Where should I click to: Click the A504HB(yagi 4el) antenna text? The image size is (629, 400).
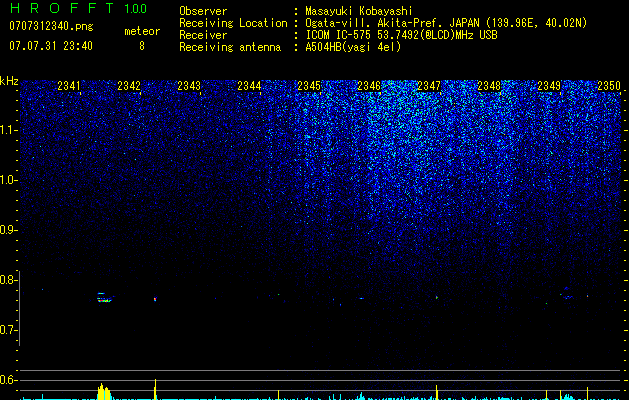click(353, 47)
